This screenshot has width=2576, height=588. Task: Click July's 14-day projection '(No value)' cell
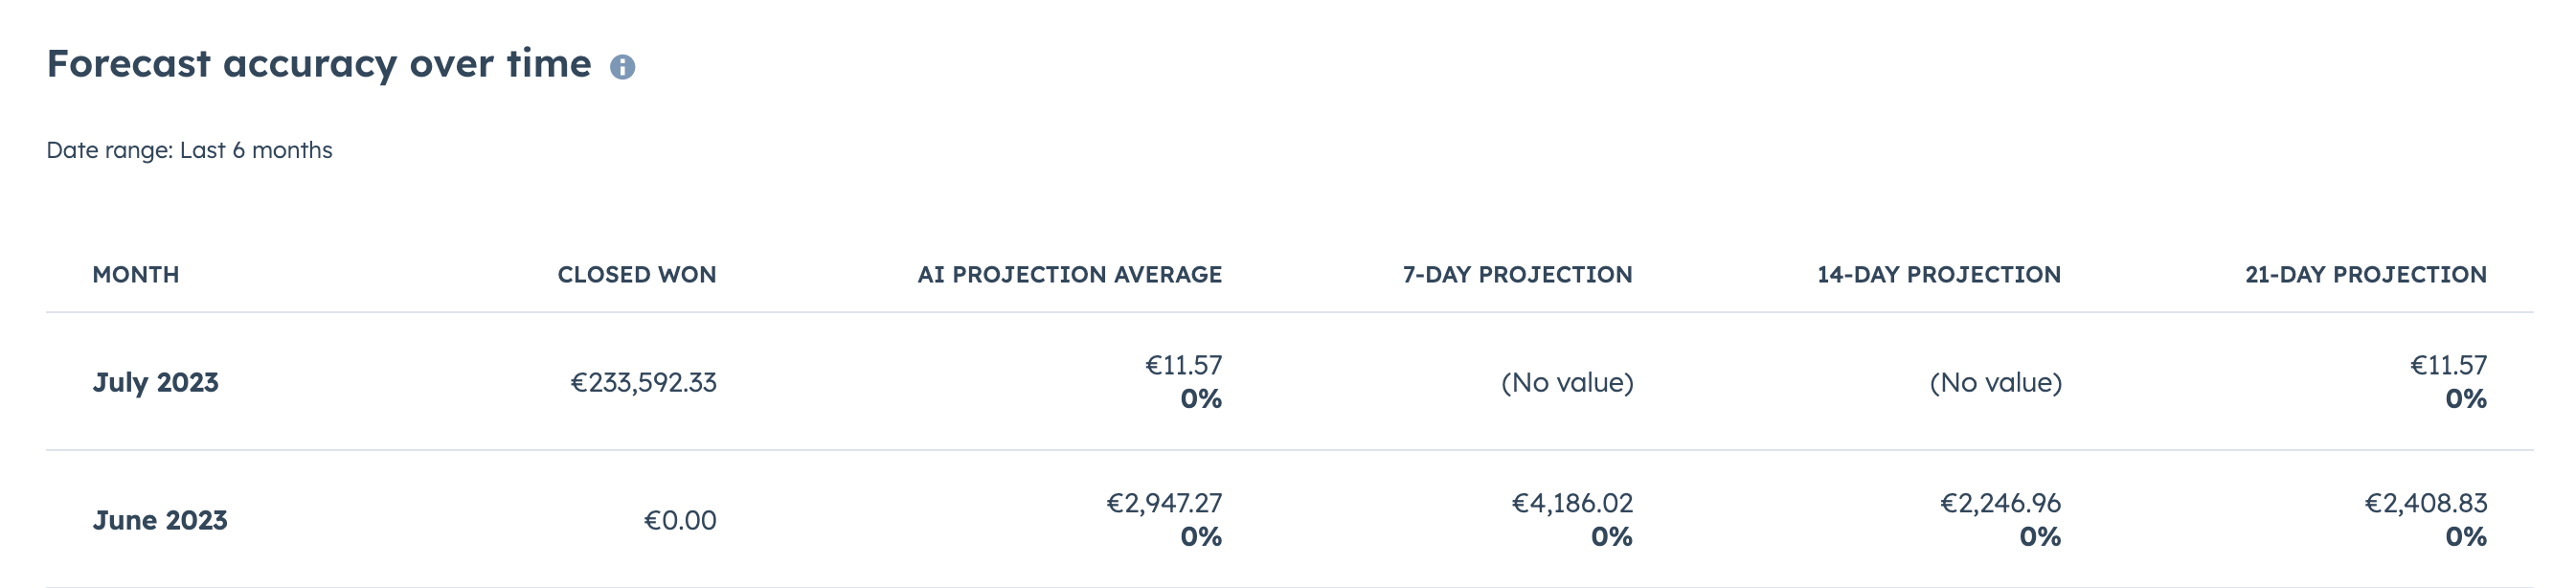tap(1995, 383)
